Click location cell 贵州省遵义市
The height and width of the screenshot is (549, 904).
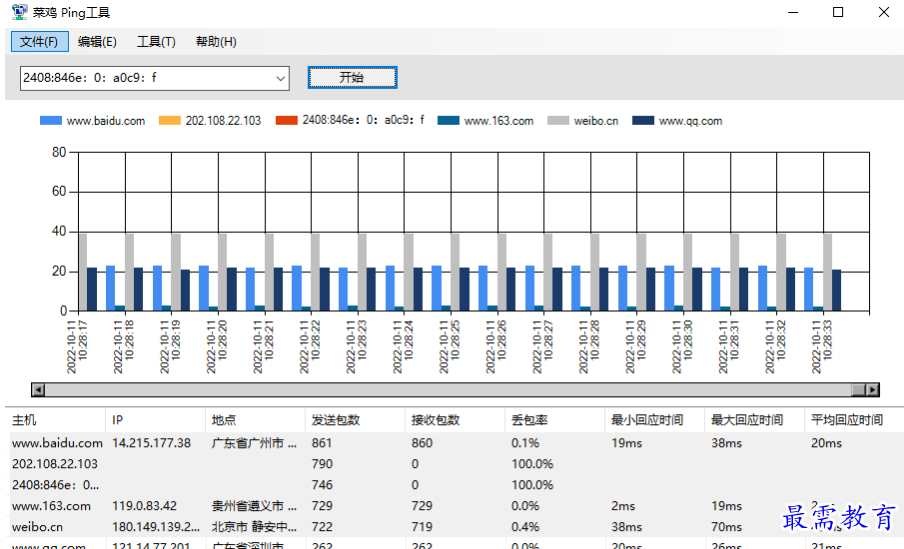tap(254, 506)
